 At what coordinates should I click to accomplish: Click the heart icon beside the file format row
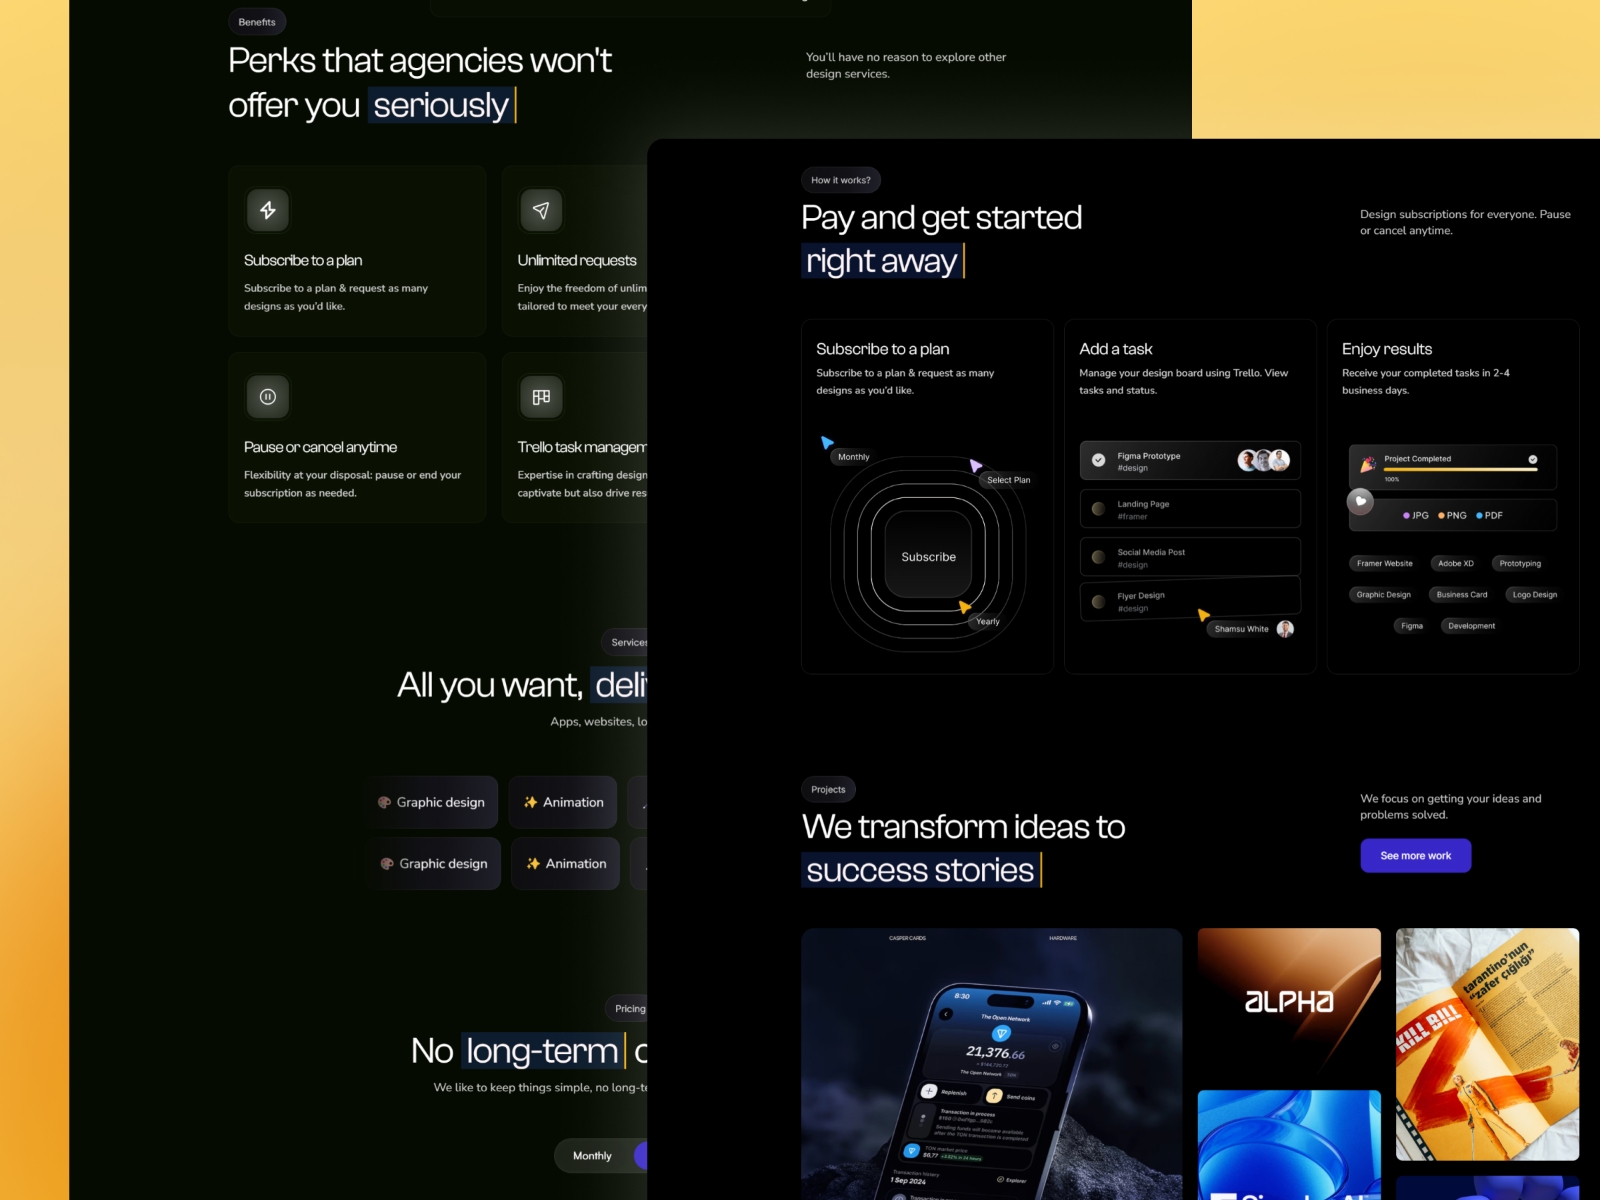click(1360, 501)
